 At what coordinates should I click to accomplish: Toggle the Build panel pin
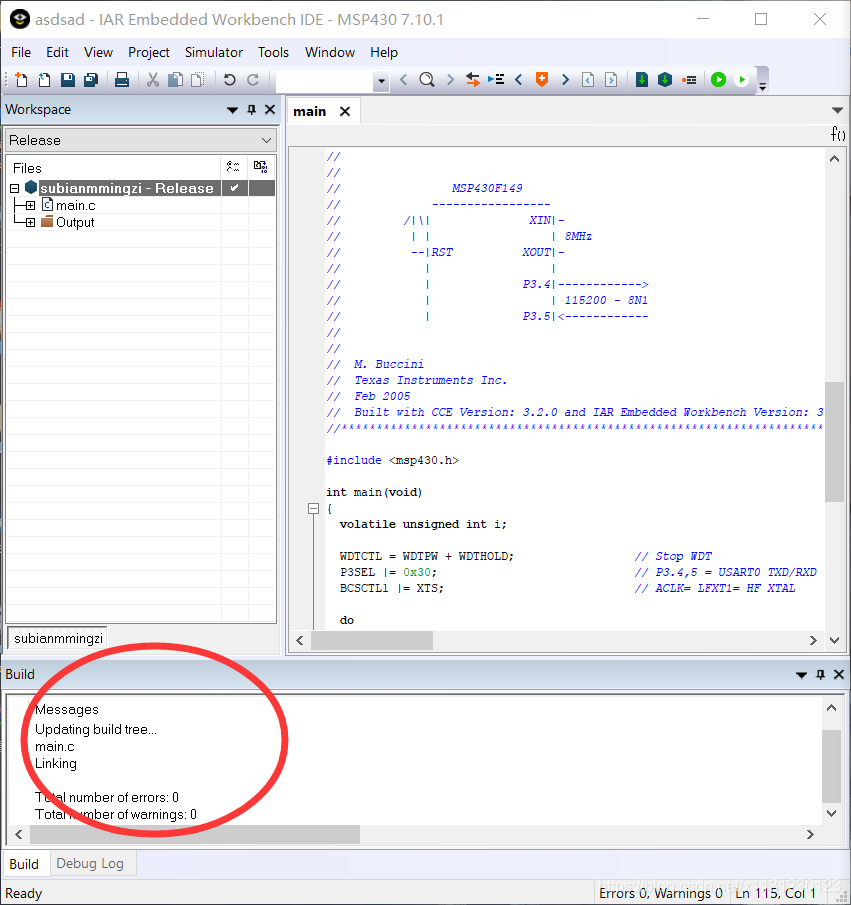[821, 675]
